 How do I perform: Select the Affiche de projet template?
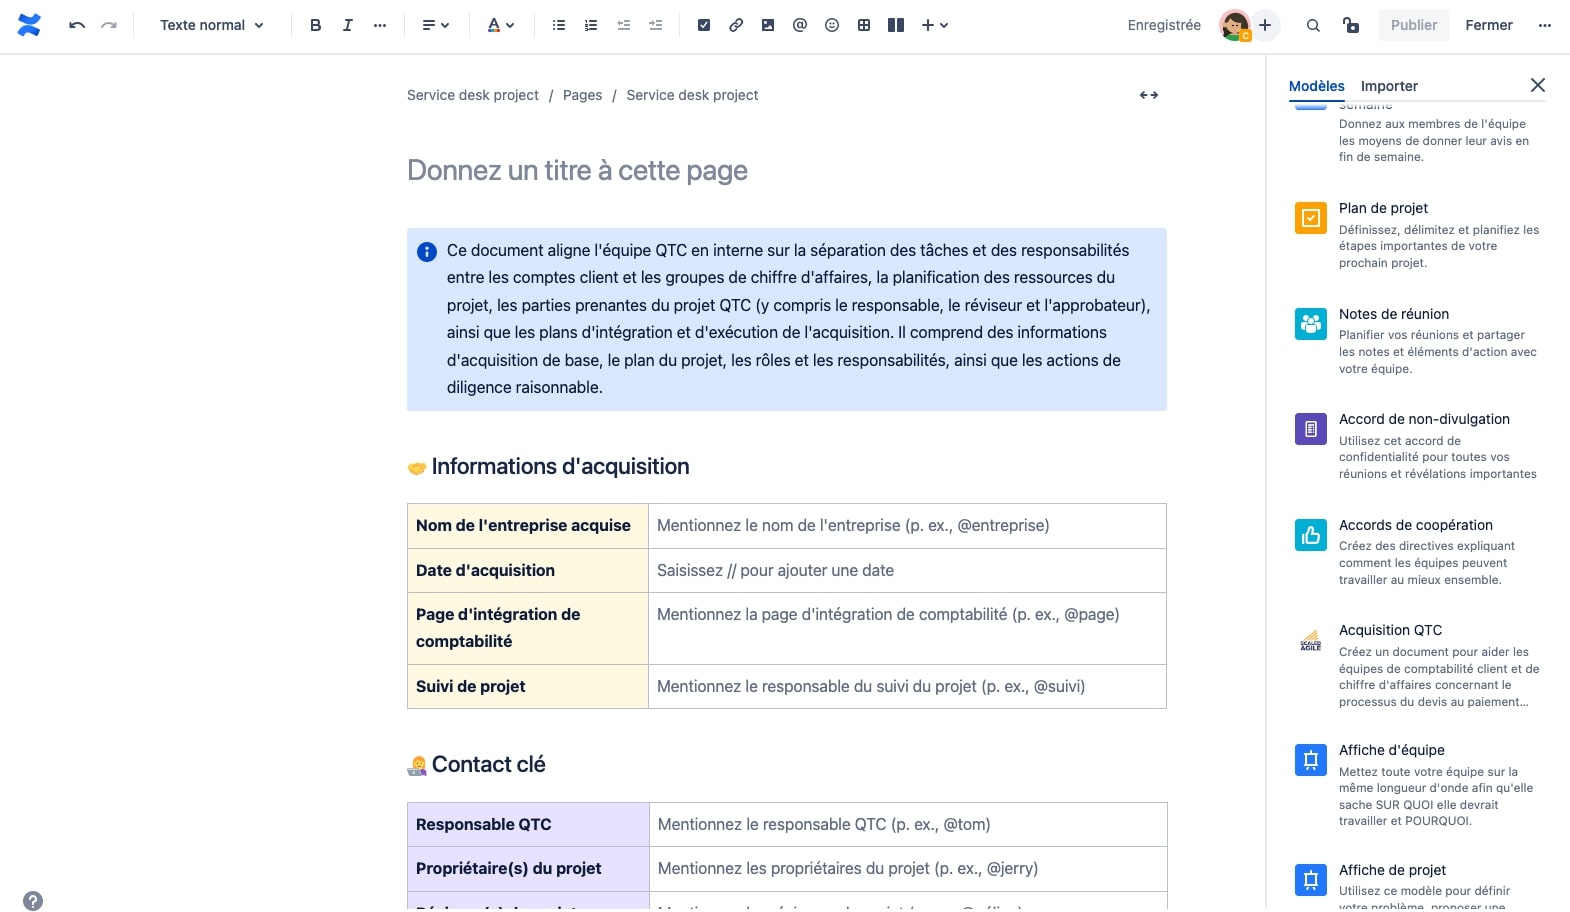[1419, 885]
